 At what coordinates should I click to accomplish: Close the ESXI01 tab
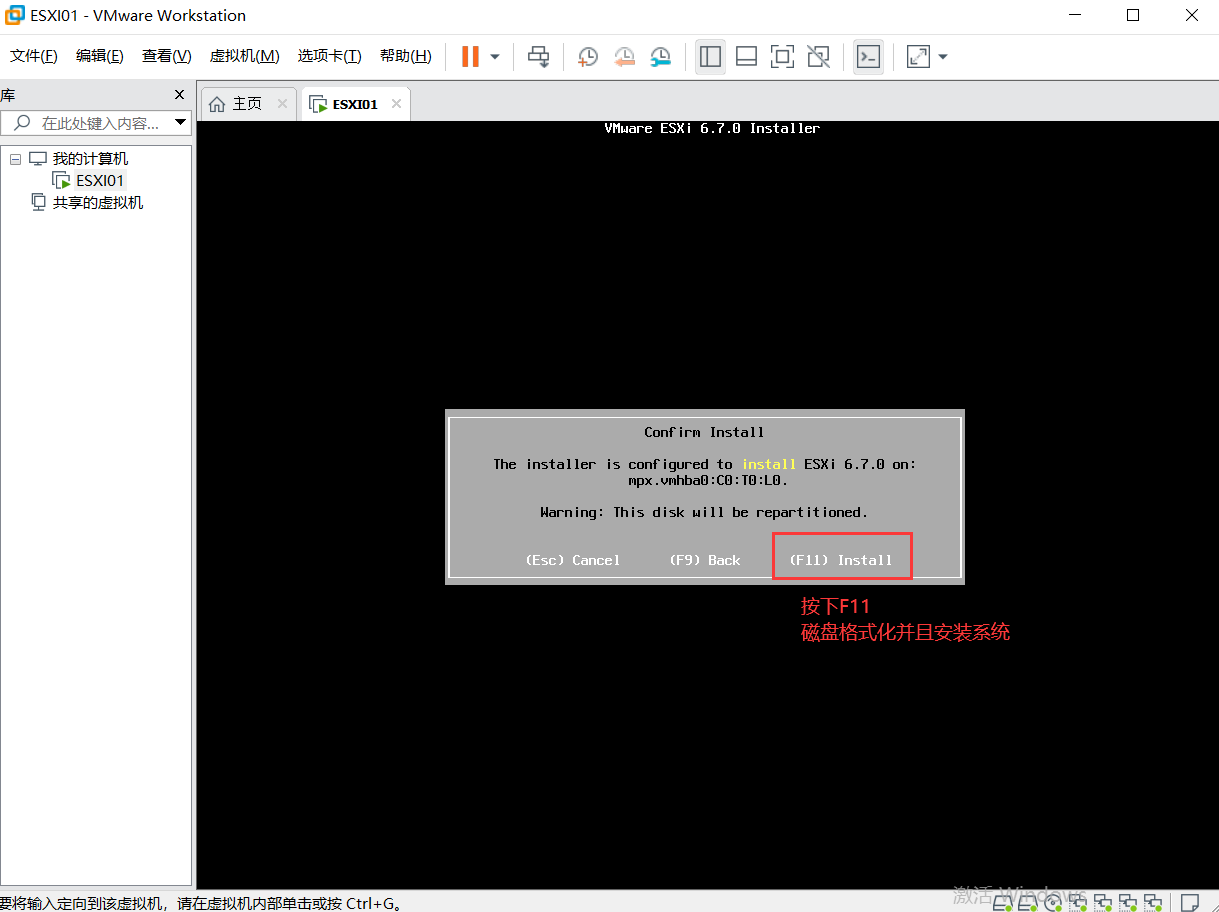(x=397, y=103)
